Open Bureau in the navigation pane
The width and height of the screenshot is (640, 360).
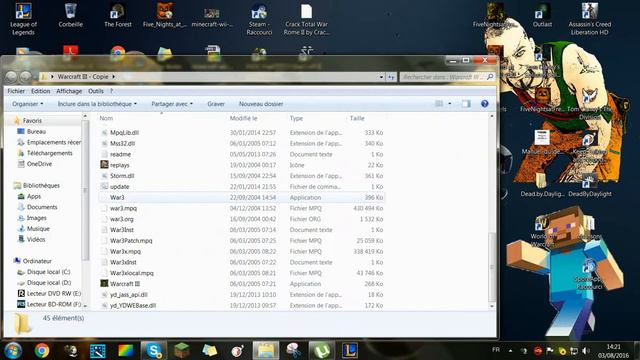(36, 131)
